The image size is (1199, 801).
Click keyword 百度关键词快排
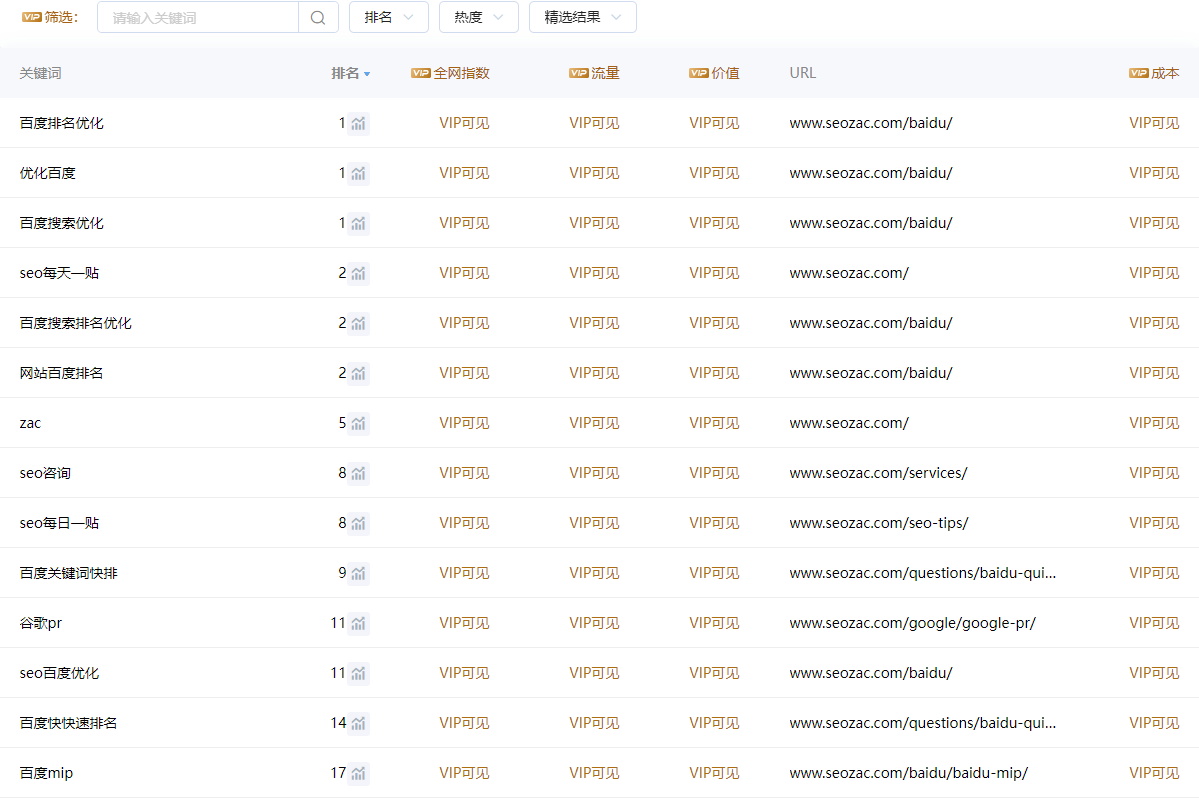(x=68, y=573)
